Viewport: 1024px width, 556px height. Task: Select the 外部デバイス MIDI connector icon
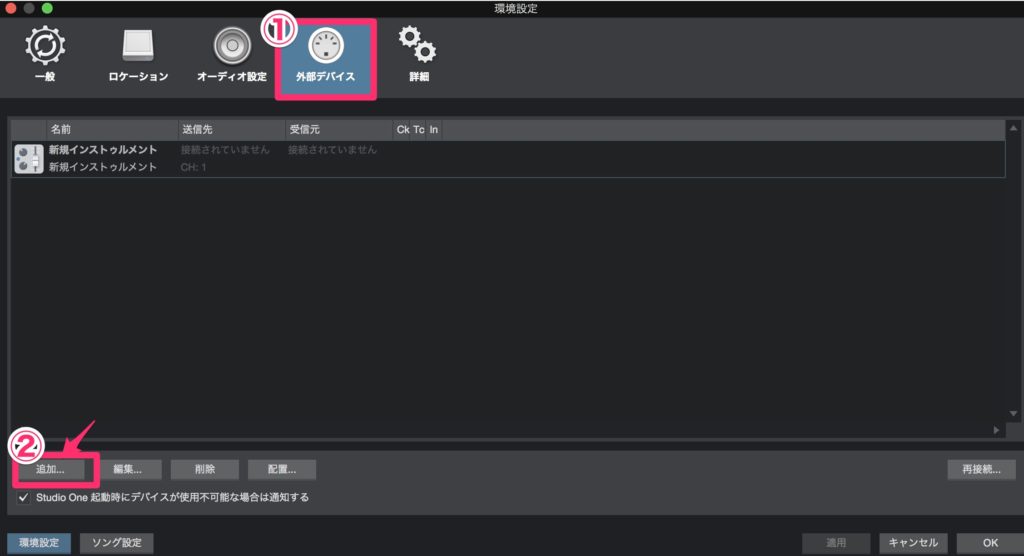[325, 47]
